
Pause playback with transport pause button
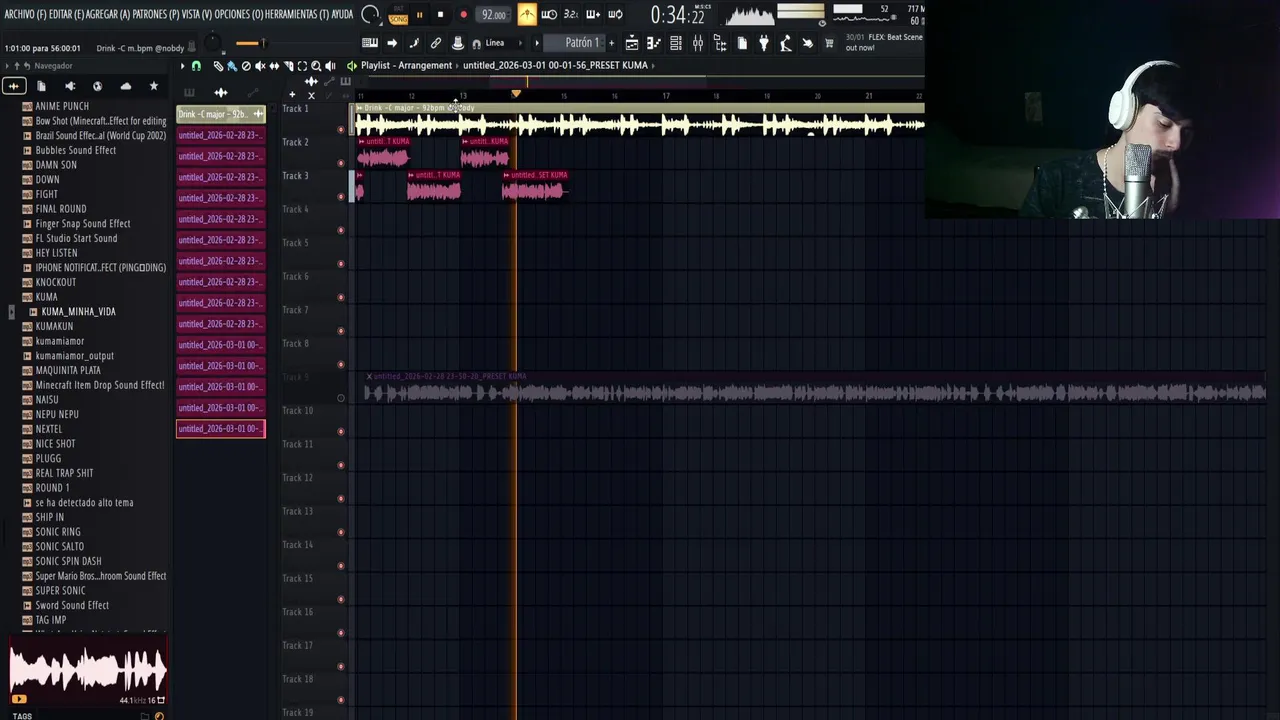[x=419, y=15]
